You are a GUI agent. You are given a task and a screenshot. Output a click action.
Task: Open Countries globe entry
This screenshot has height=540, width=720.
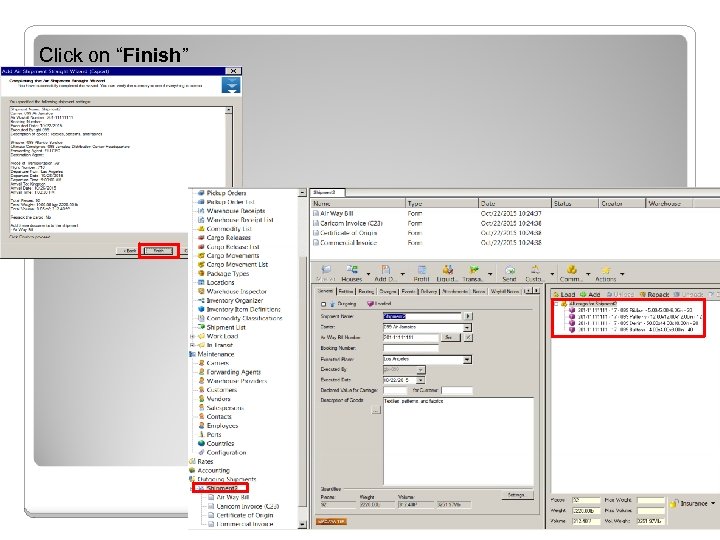click(216, 444)
